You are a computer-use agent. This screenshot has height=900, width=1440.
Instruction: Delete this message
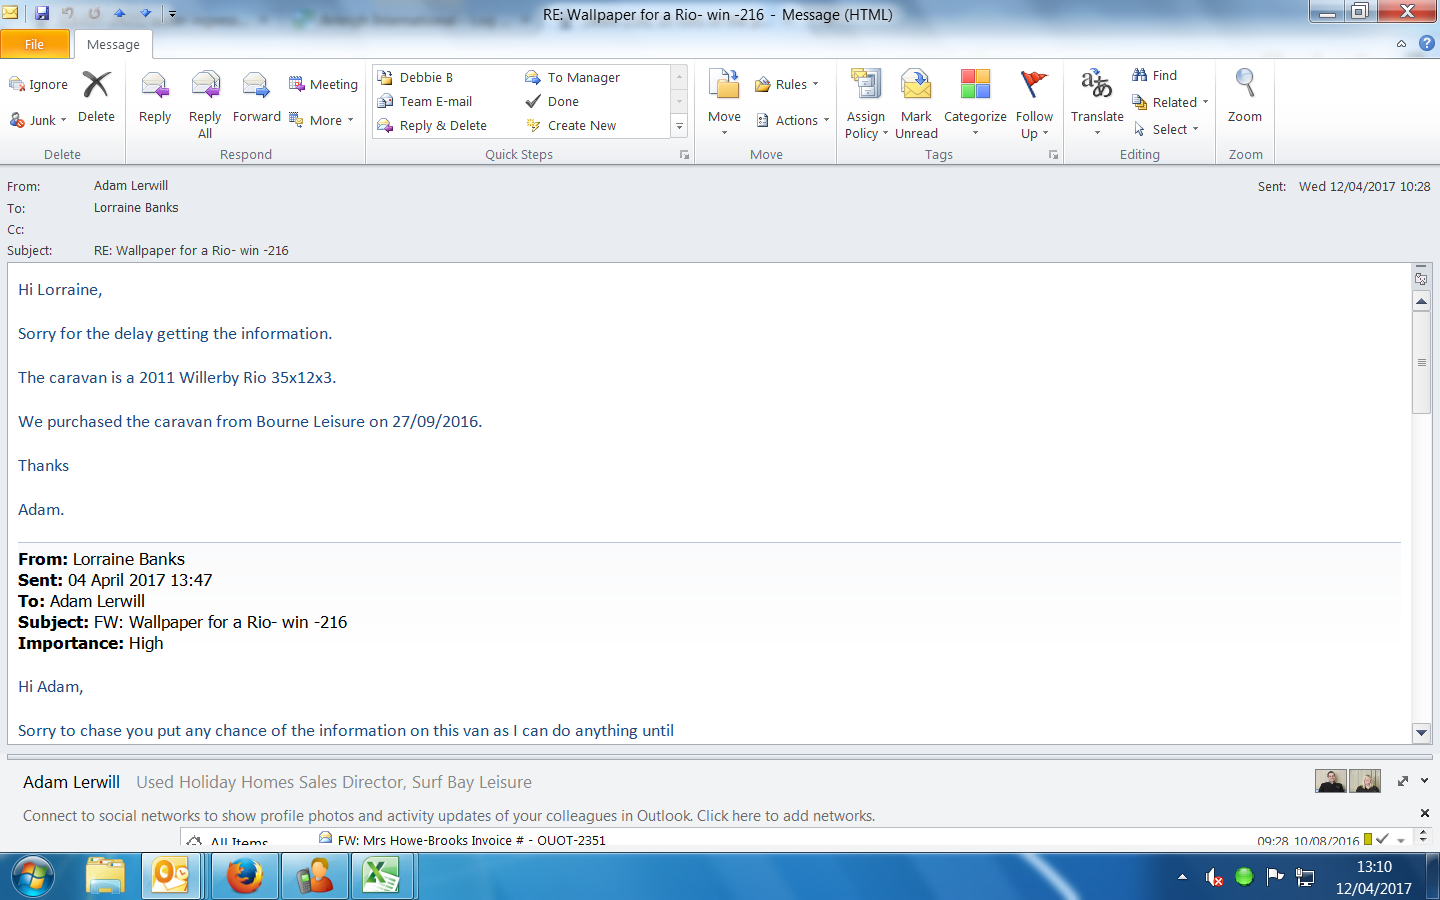tap(96, 98)
